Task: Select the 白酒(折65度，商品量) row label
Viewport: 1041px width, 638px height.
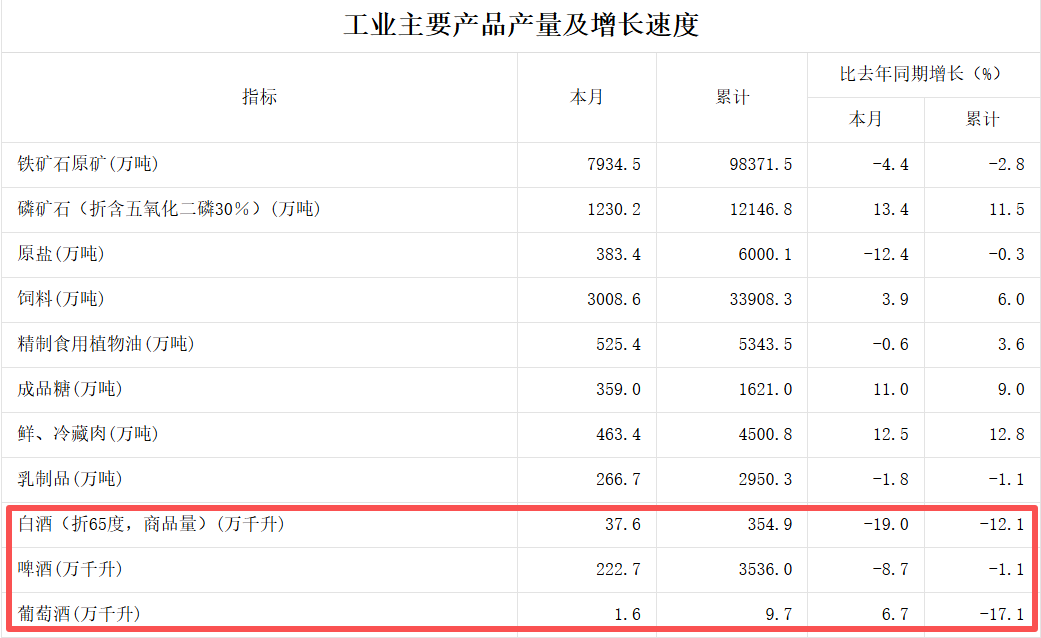Action: [x=151, y=524]
